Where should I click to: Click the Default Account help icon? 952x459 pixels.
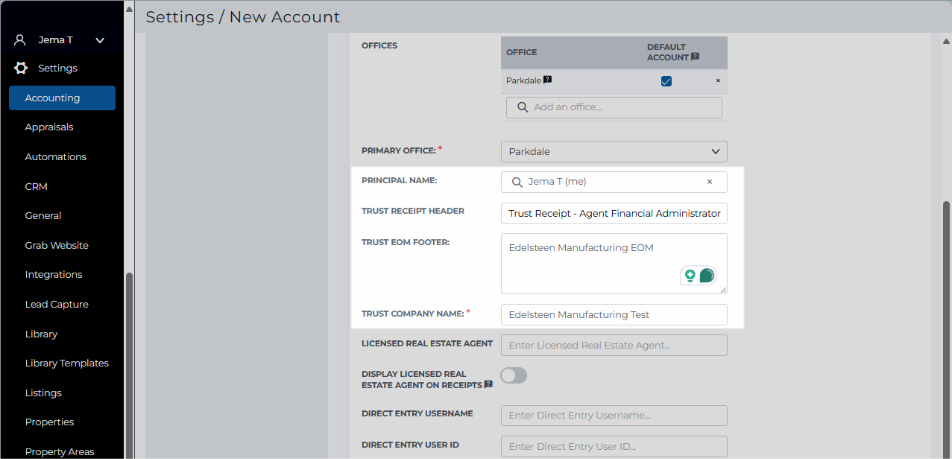[x=695, y=56]
